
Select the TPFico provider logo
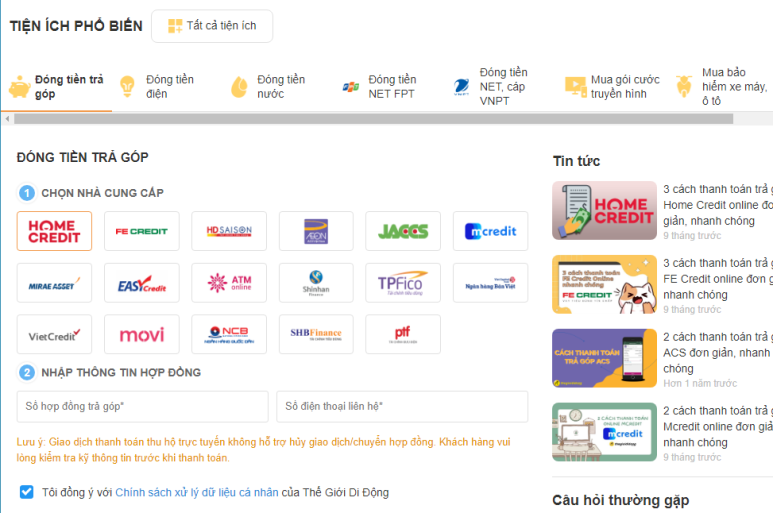coord(403,283)
